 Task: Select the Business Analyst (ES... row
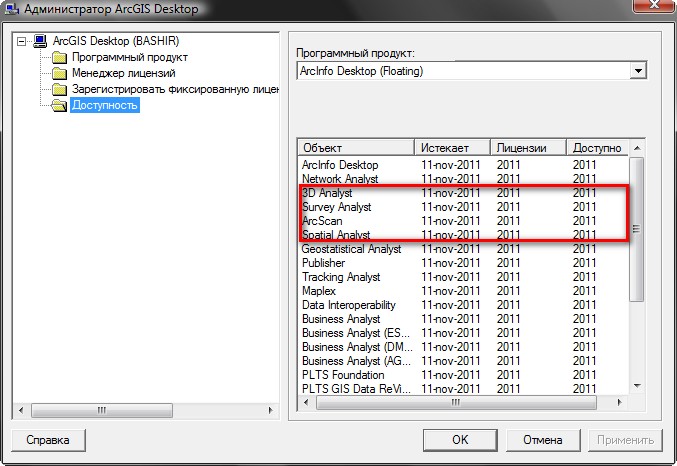pos(464,333)
